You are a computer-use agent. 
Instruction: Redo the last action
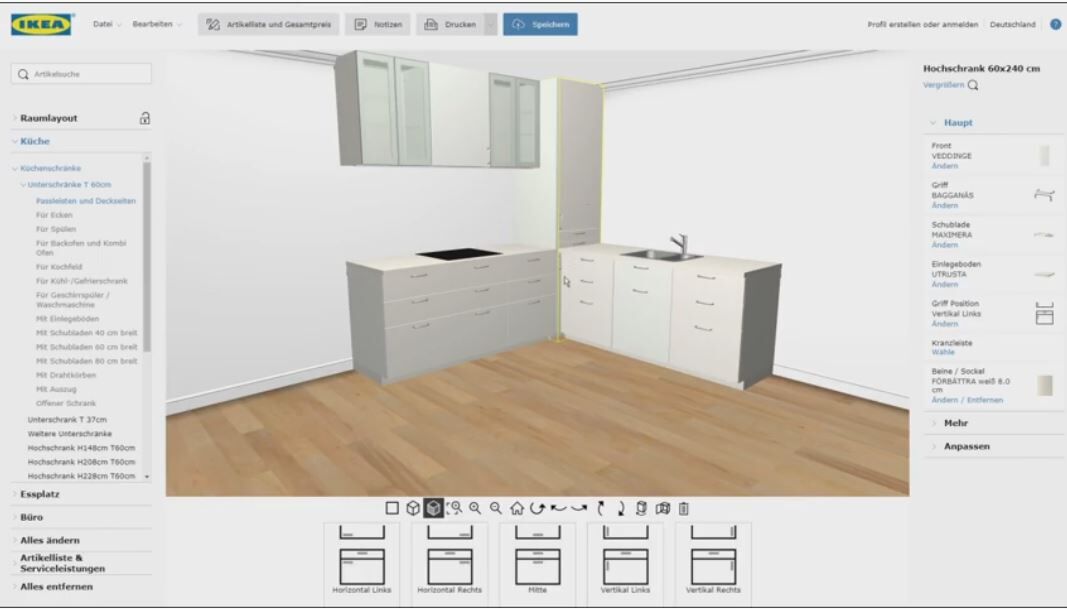tap(582, 507)
